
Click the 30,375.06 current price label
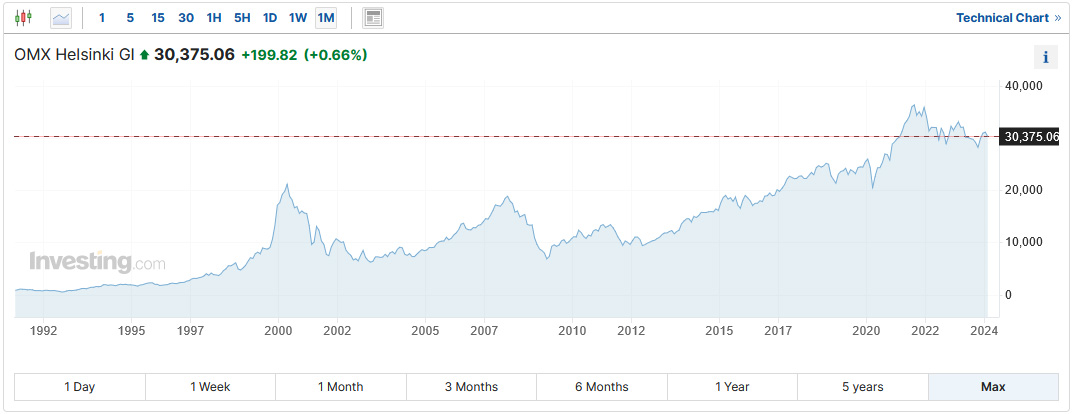(x=1030, y=137)
